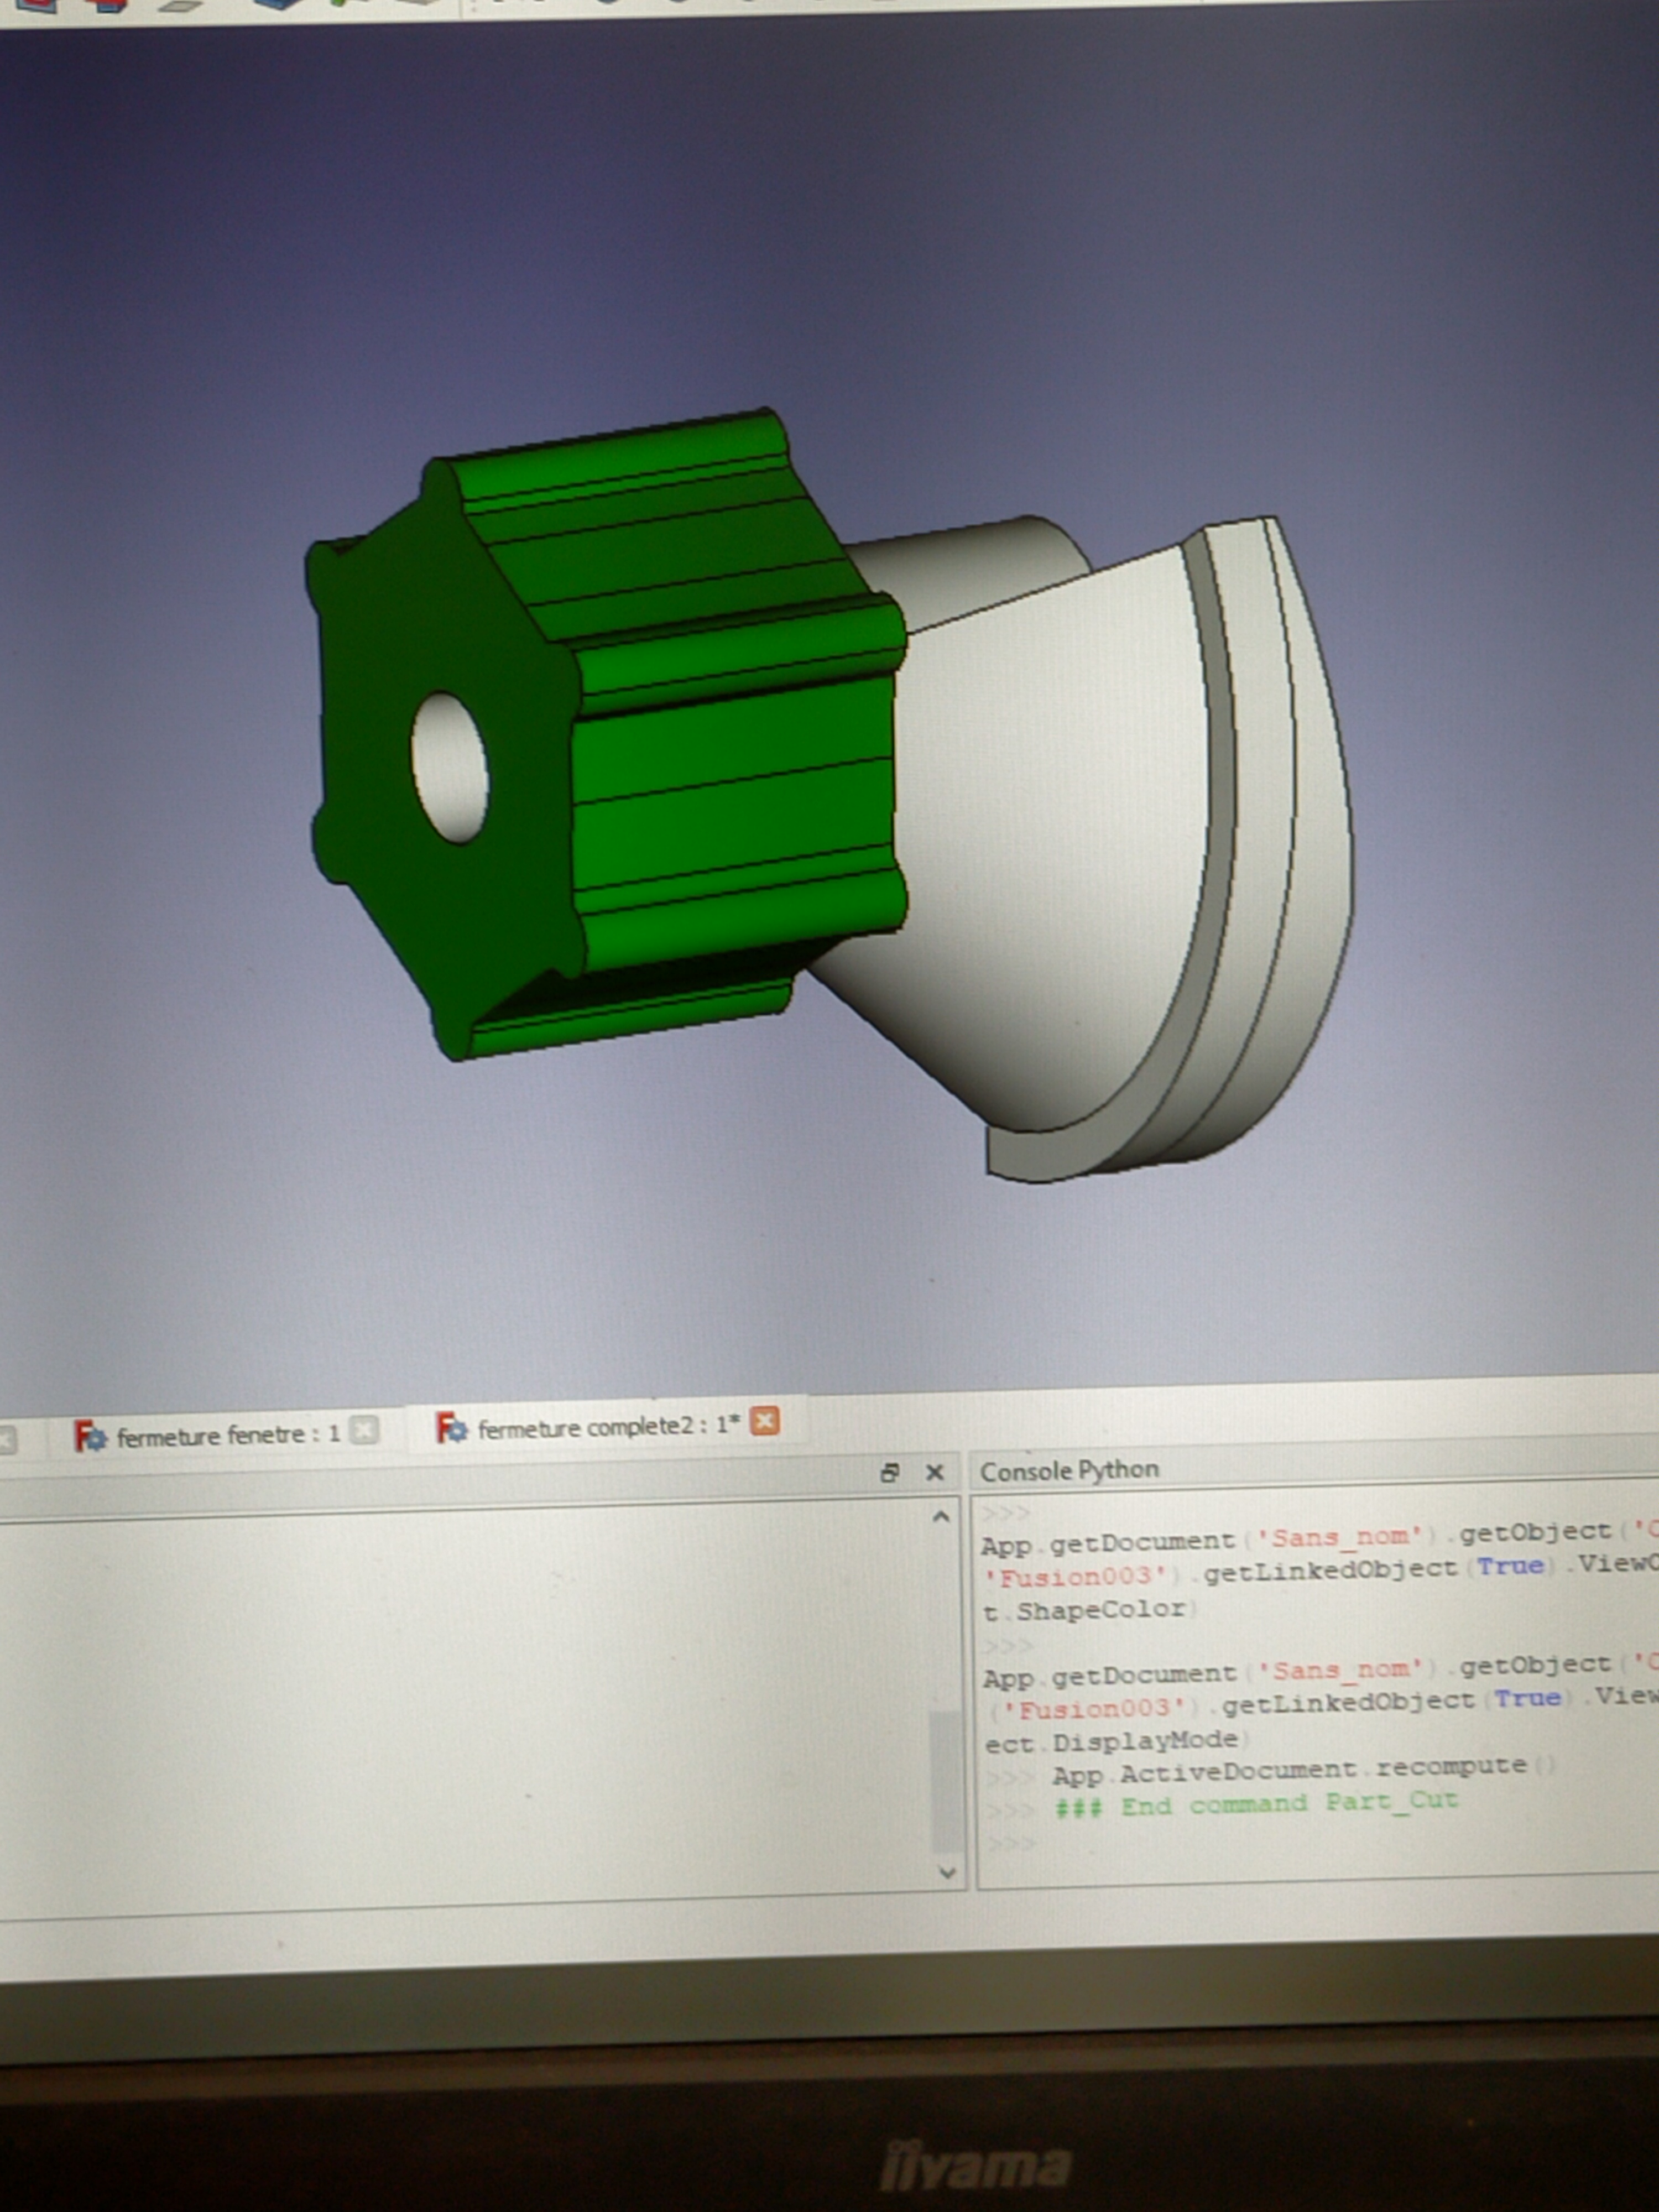Click the blue box icon in the top toolbar
This screenshot has height=2212, width=1659.
(x=277, y=4)
